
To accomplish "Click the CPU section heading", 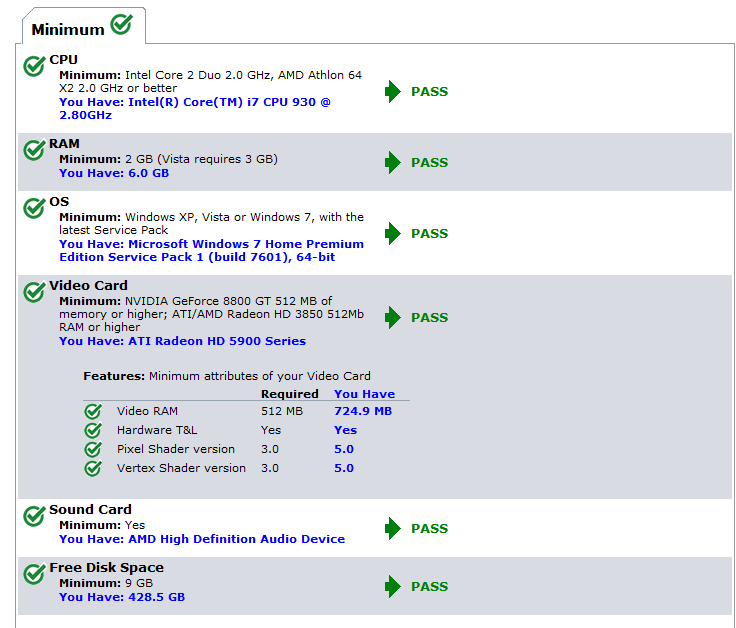I will click(x=63, y=60).
